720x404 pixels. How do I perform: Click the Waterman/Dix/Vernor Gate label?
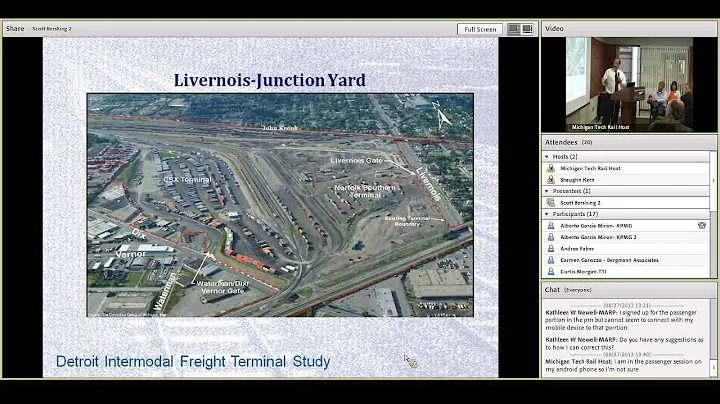point(222,287)
